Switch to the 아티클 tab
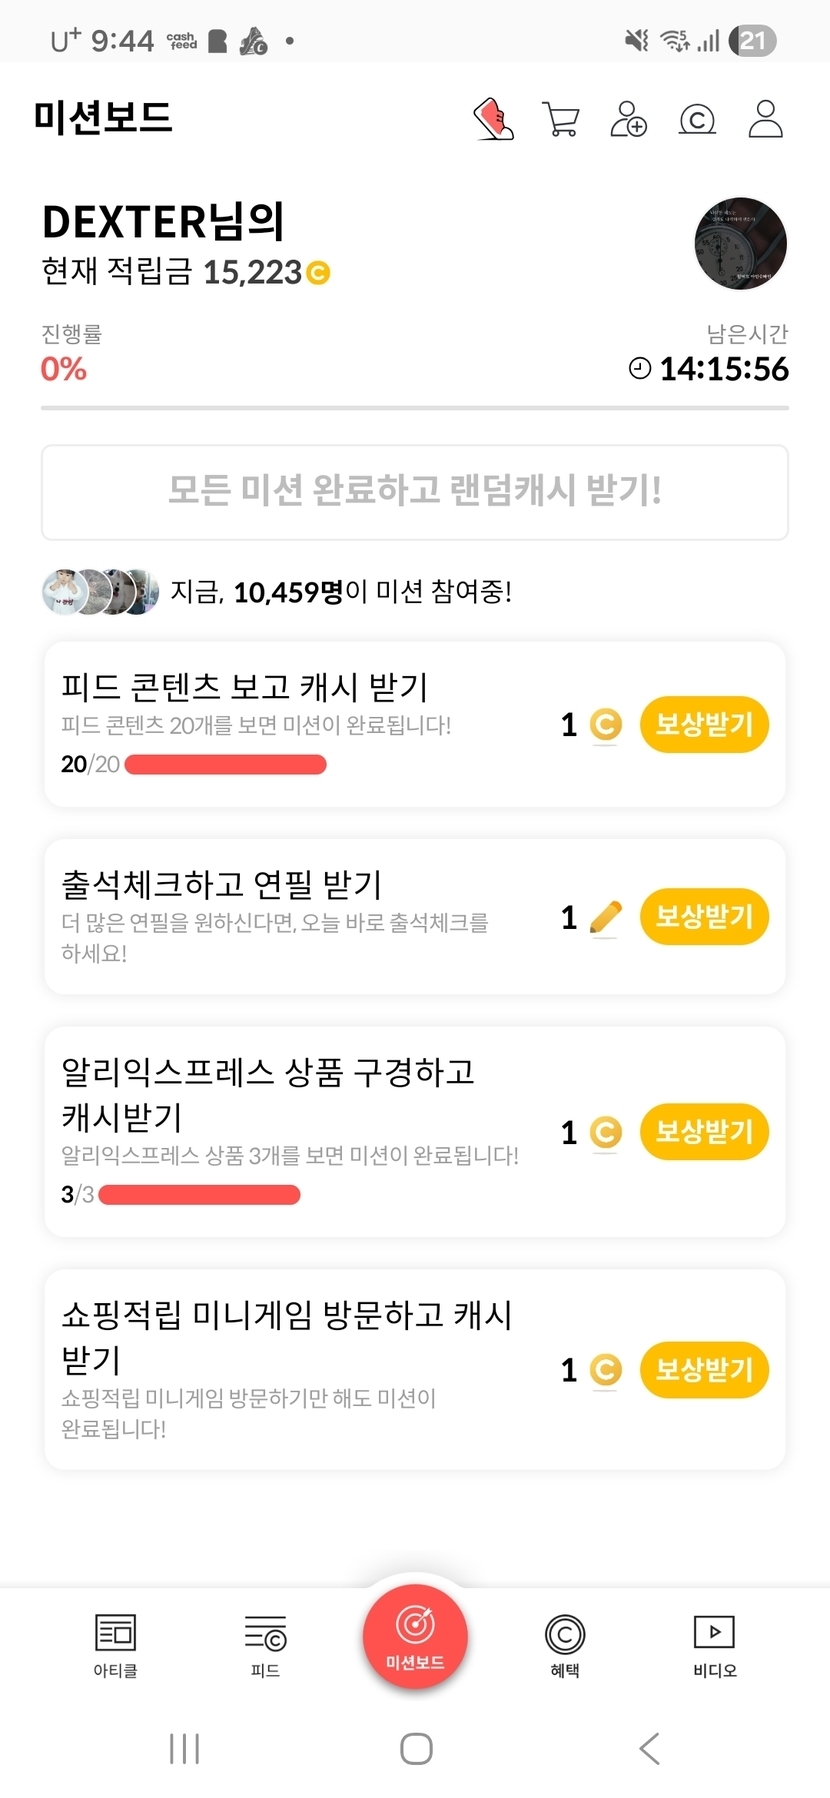 click(115, 1645)
